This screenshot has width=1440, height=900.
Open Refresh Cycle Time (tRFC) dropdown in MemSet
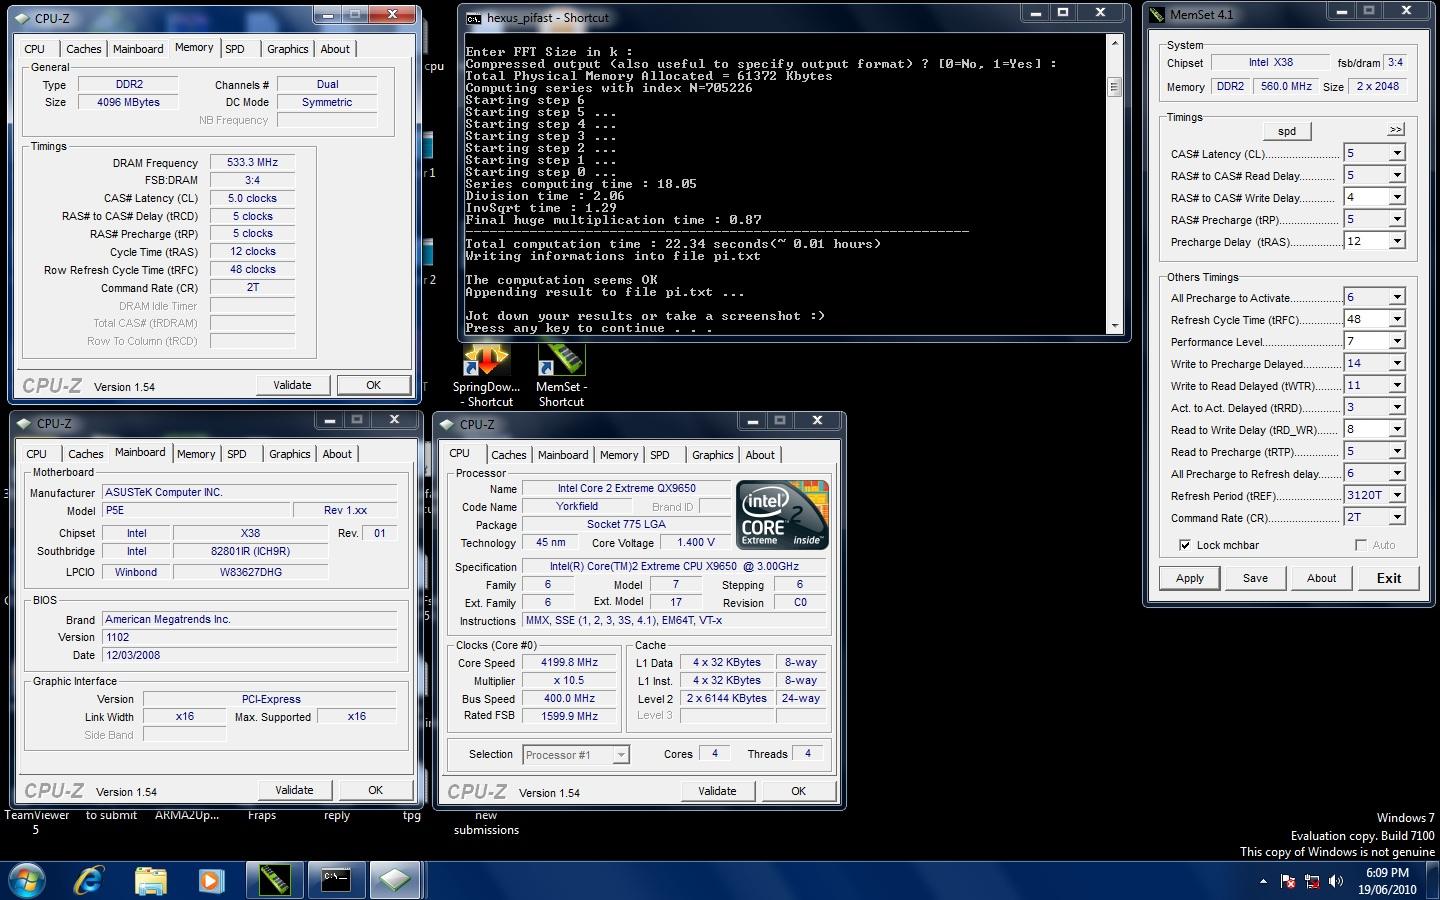1397,319
